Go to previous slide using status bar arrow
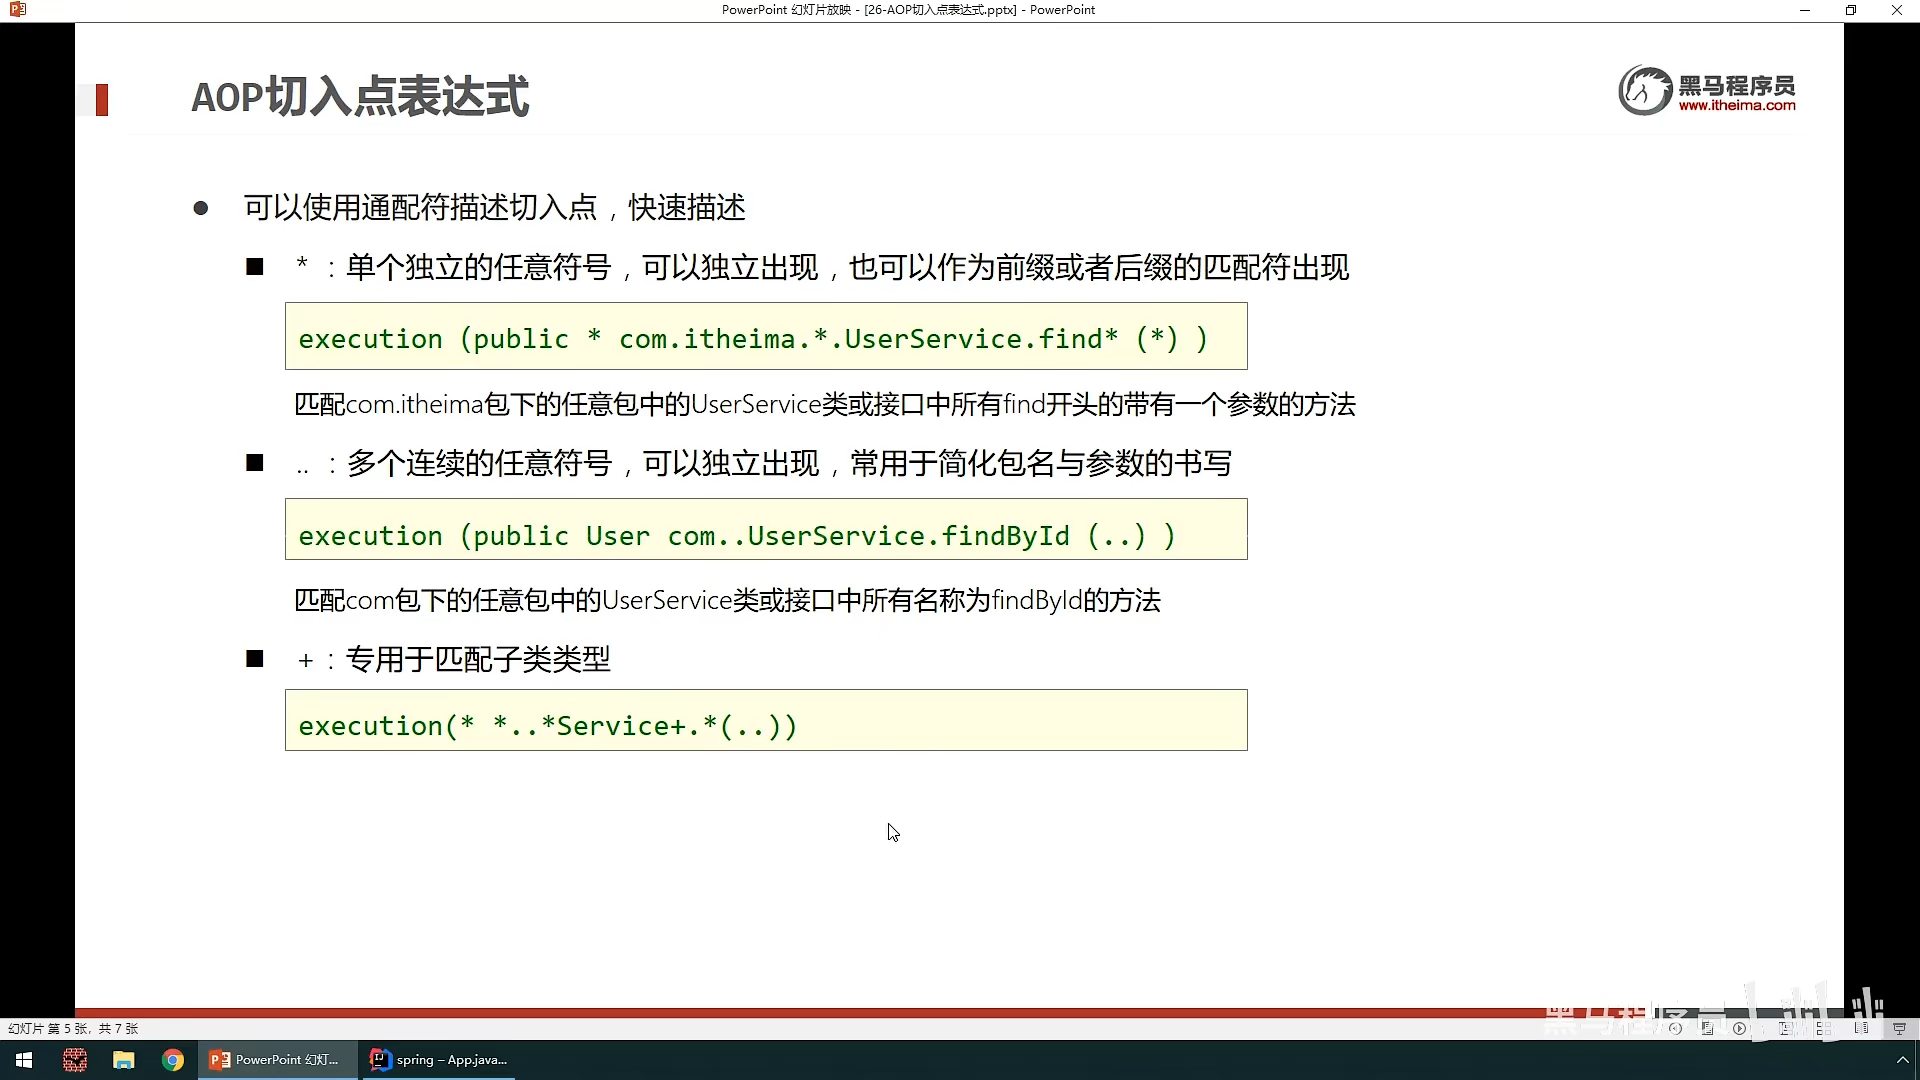 [x=1675, y=1028]
